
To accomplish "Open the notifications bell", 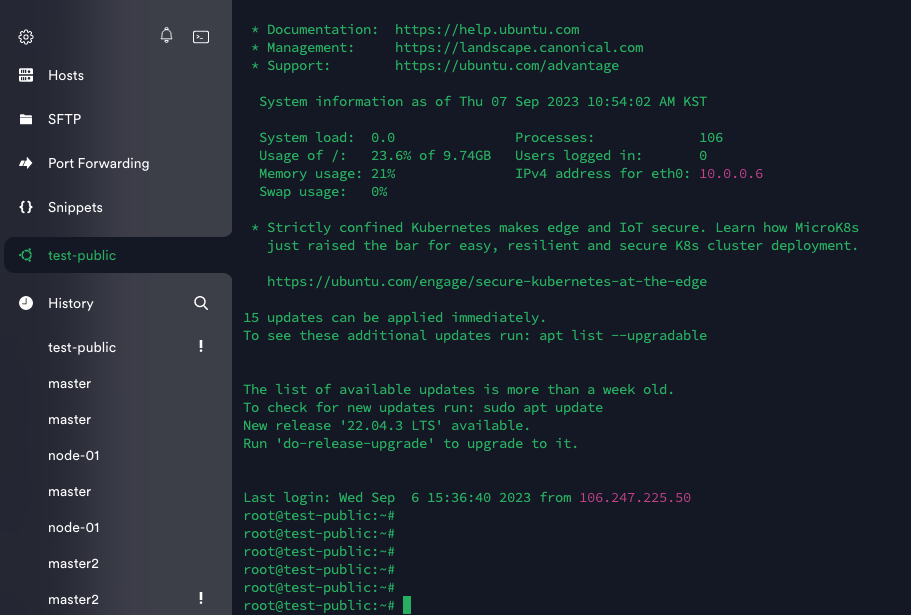I will [166, 35].
